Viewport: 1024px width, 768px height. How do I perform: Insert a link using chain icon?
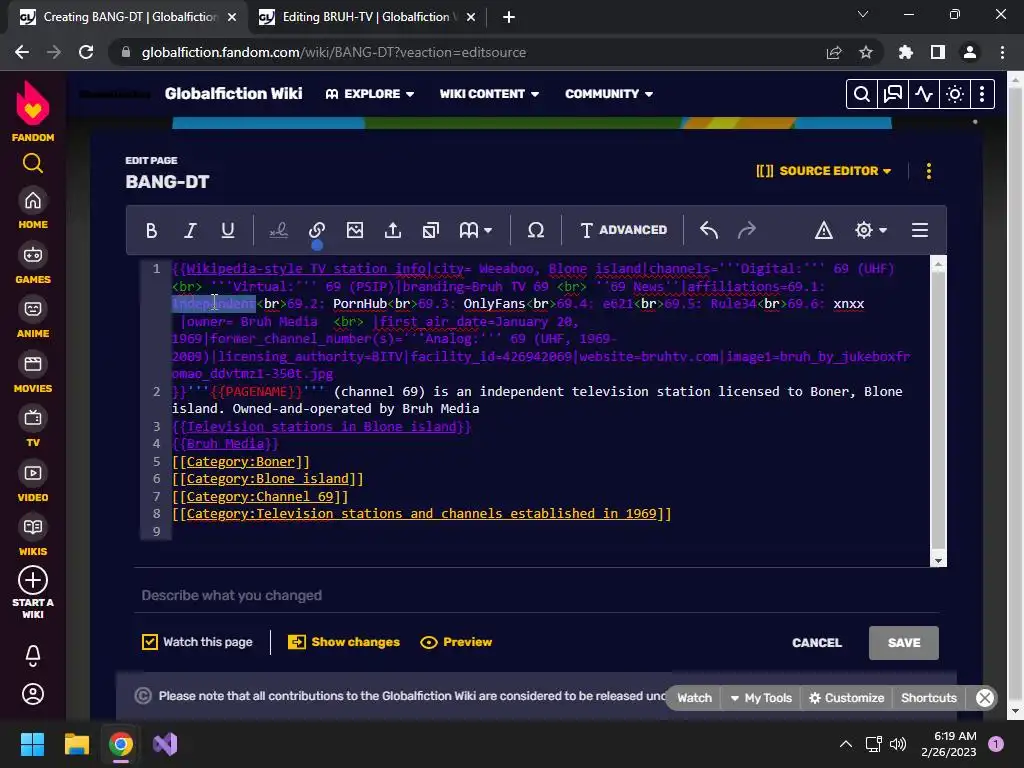point(317,230)
